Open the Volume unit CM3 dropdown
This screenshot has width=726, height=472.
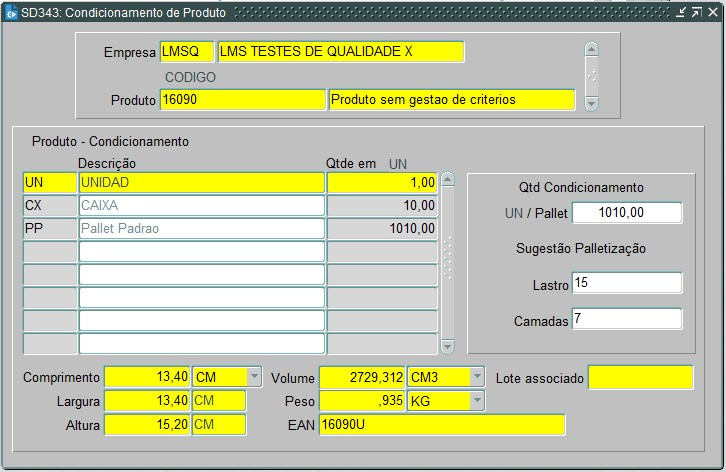tap(477, 377)
